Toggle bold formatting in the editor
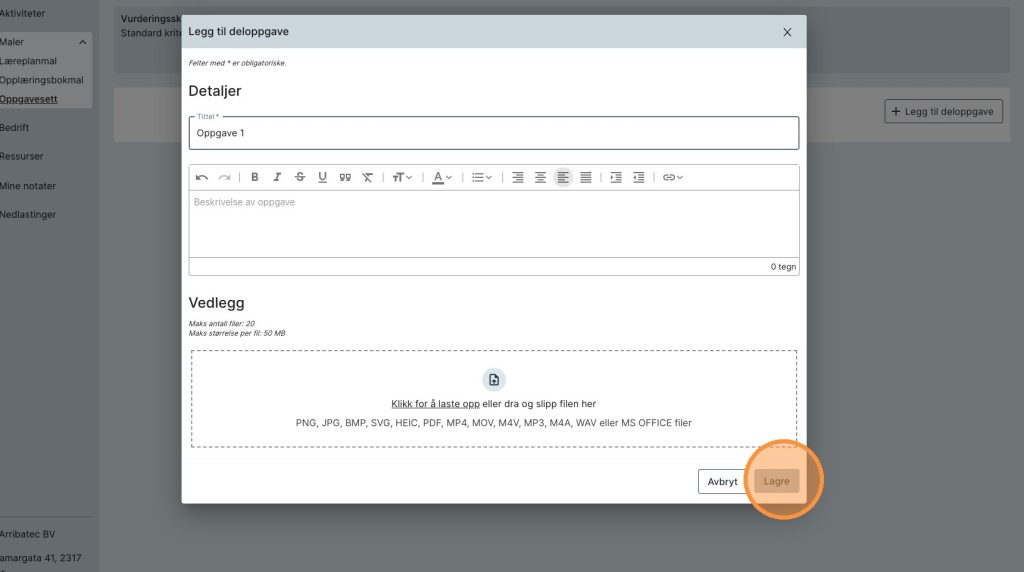Screen dimensions: 1024x572 (x=255, y=178)
